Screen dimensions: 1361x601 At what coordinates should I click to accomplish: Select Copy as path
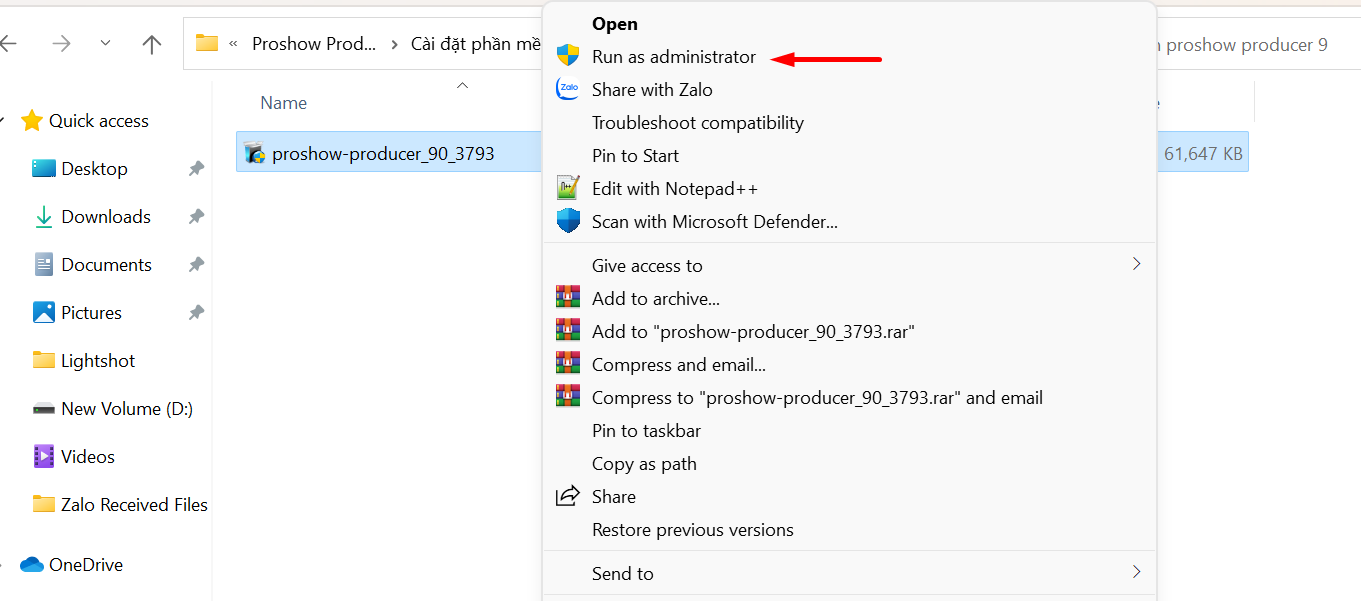click(644, 464)
